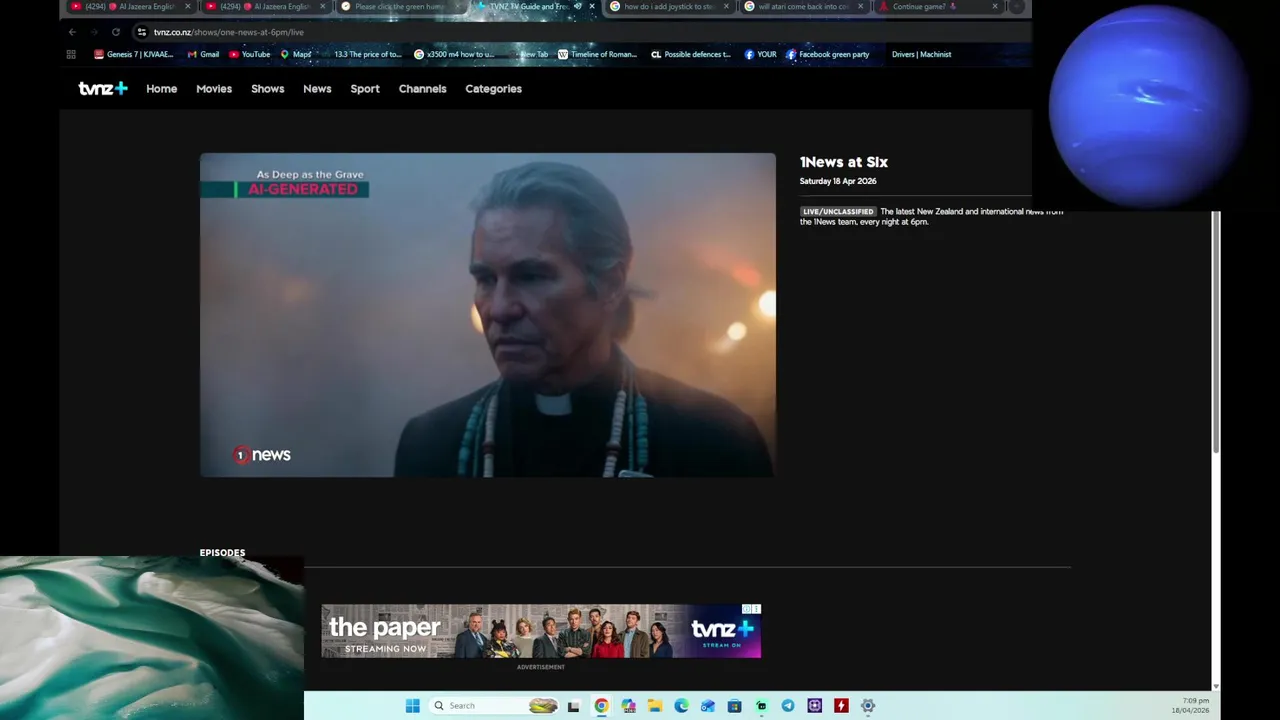Open the 'x3500 m4 how to' bookmark

454,54
